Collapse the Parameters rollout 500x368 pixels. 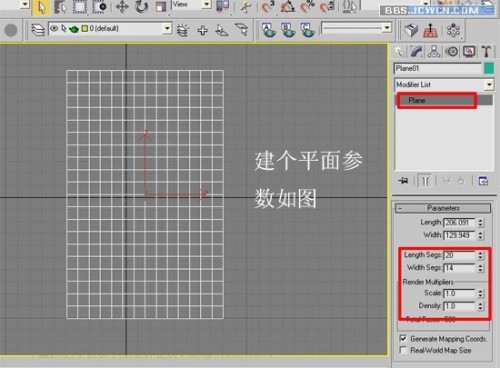click(443, 208)
